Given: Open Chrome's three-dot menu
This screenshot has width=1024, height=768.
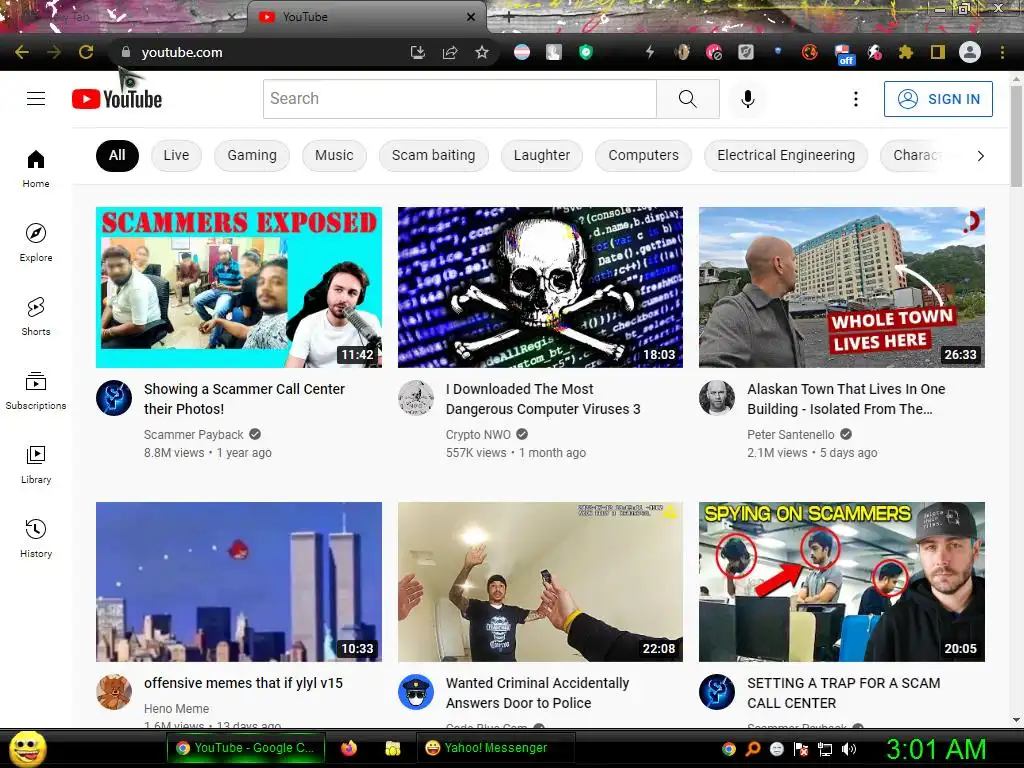Looking at the screenshot, I should 1002,52.
